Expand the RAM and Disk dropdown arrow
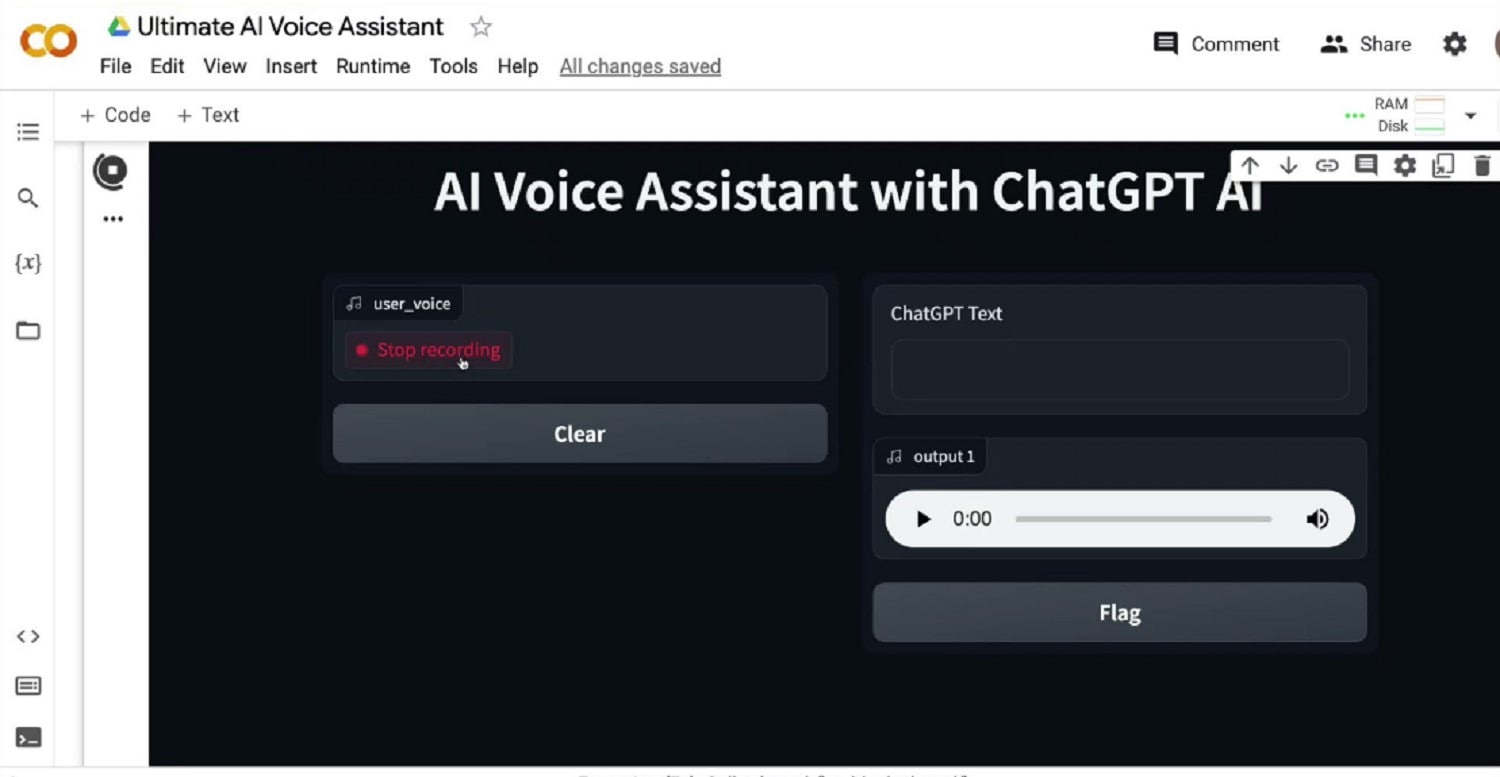This screenshot has width=1500, height=777. tap(1470, 116)
